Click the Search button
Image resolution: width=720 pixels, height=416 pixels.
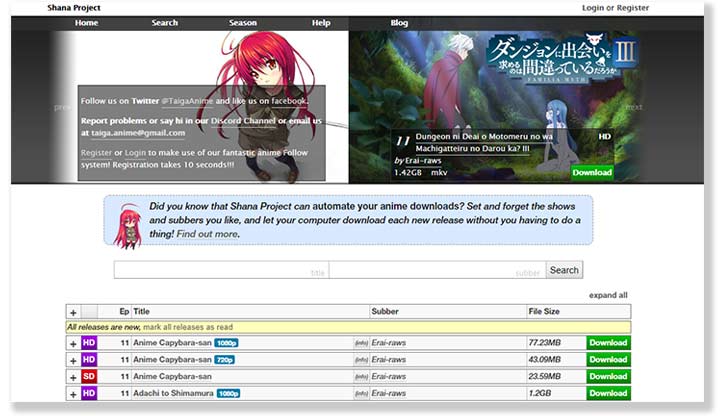pos(564,270)
